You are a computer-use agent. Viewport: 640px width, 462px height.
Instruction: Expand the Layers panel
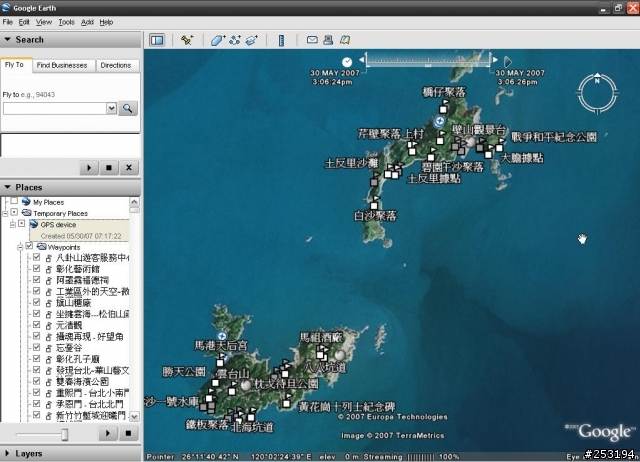(x=7, y=453)
